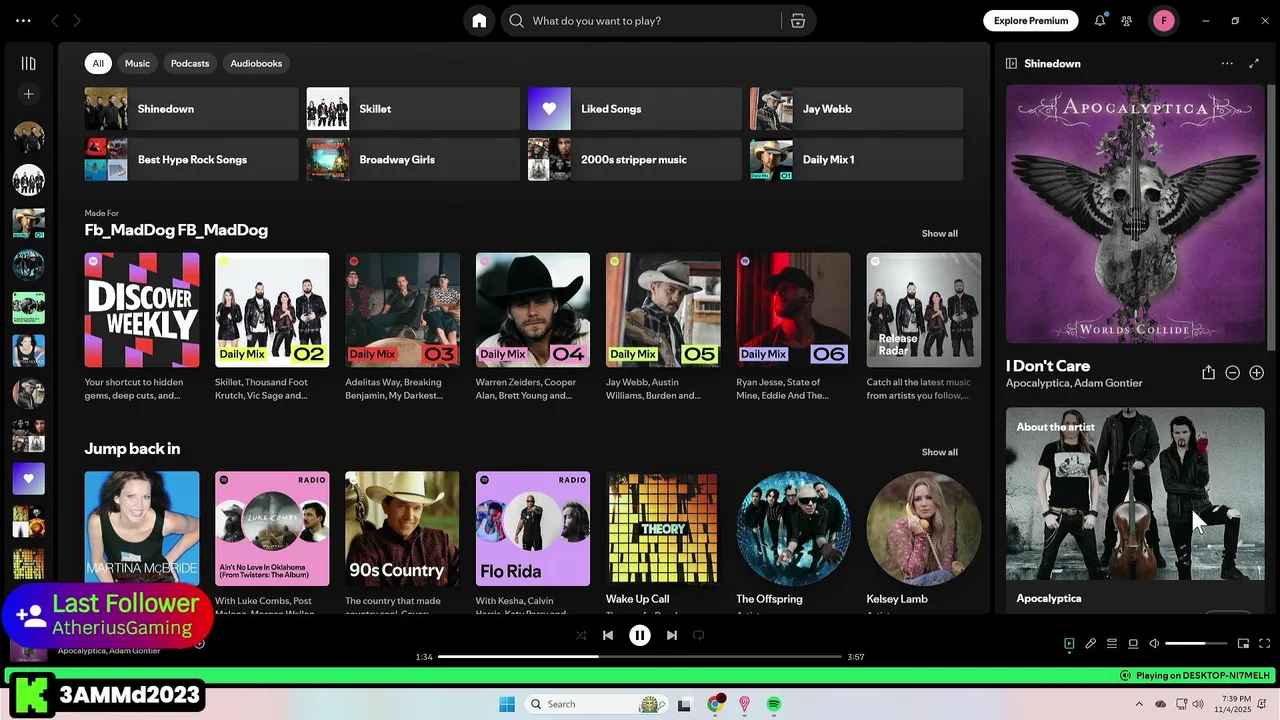This screenshot has width=1280, height=720.
Task: Toggle repeat mode
Action: click(x=699, y=635)
